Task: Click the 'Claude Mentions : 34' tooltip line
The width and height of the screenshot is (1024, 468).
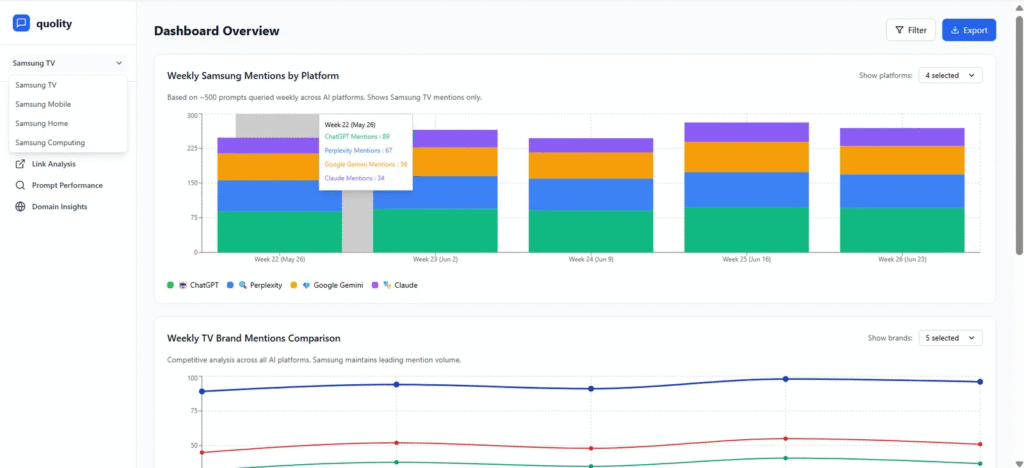Action: coord(355,178)
